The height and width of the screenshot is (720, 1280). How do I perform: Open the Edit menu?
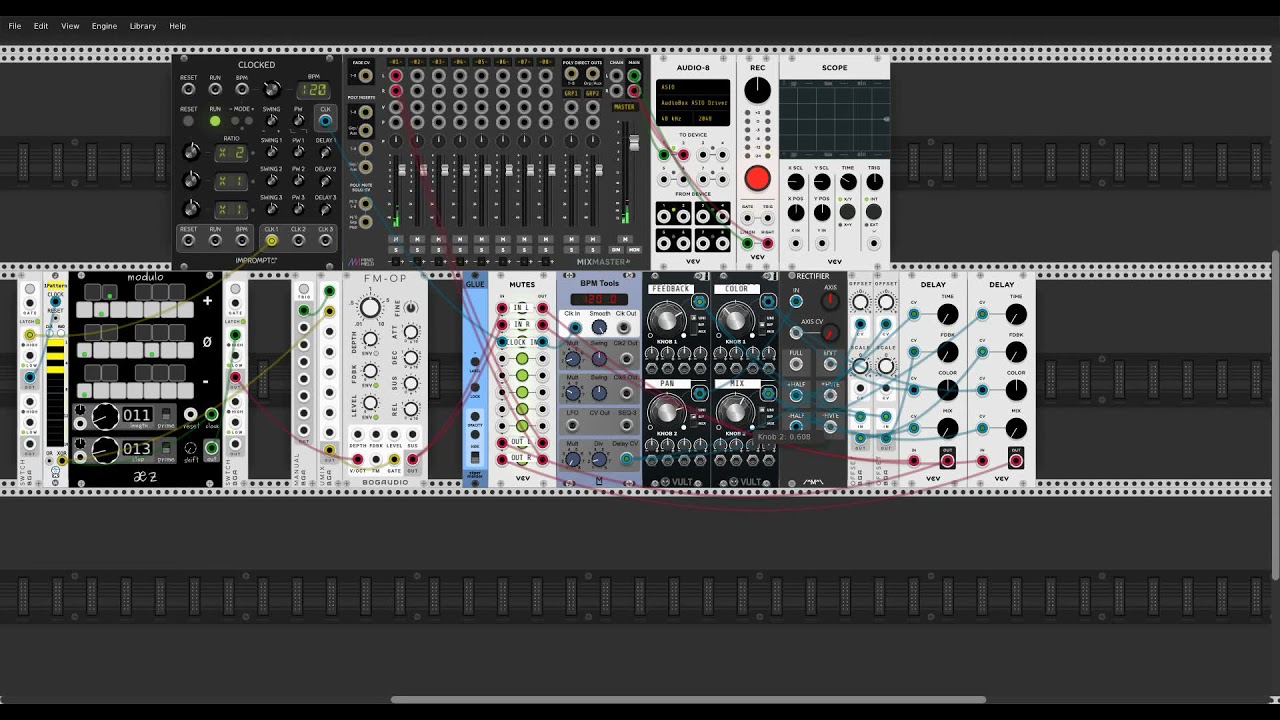(41, 26)
